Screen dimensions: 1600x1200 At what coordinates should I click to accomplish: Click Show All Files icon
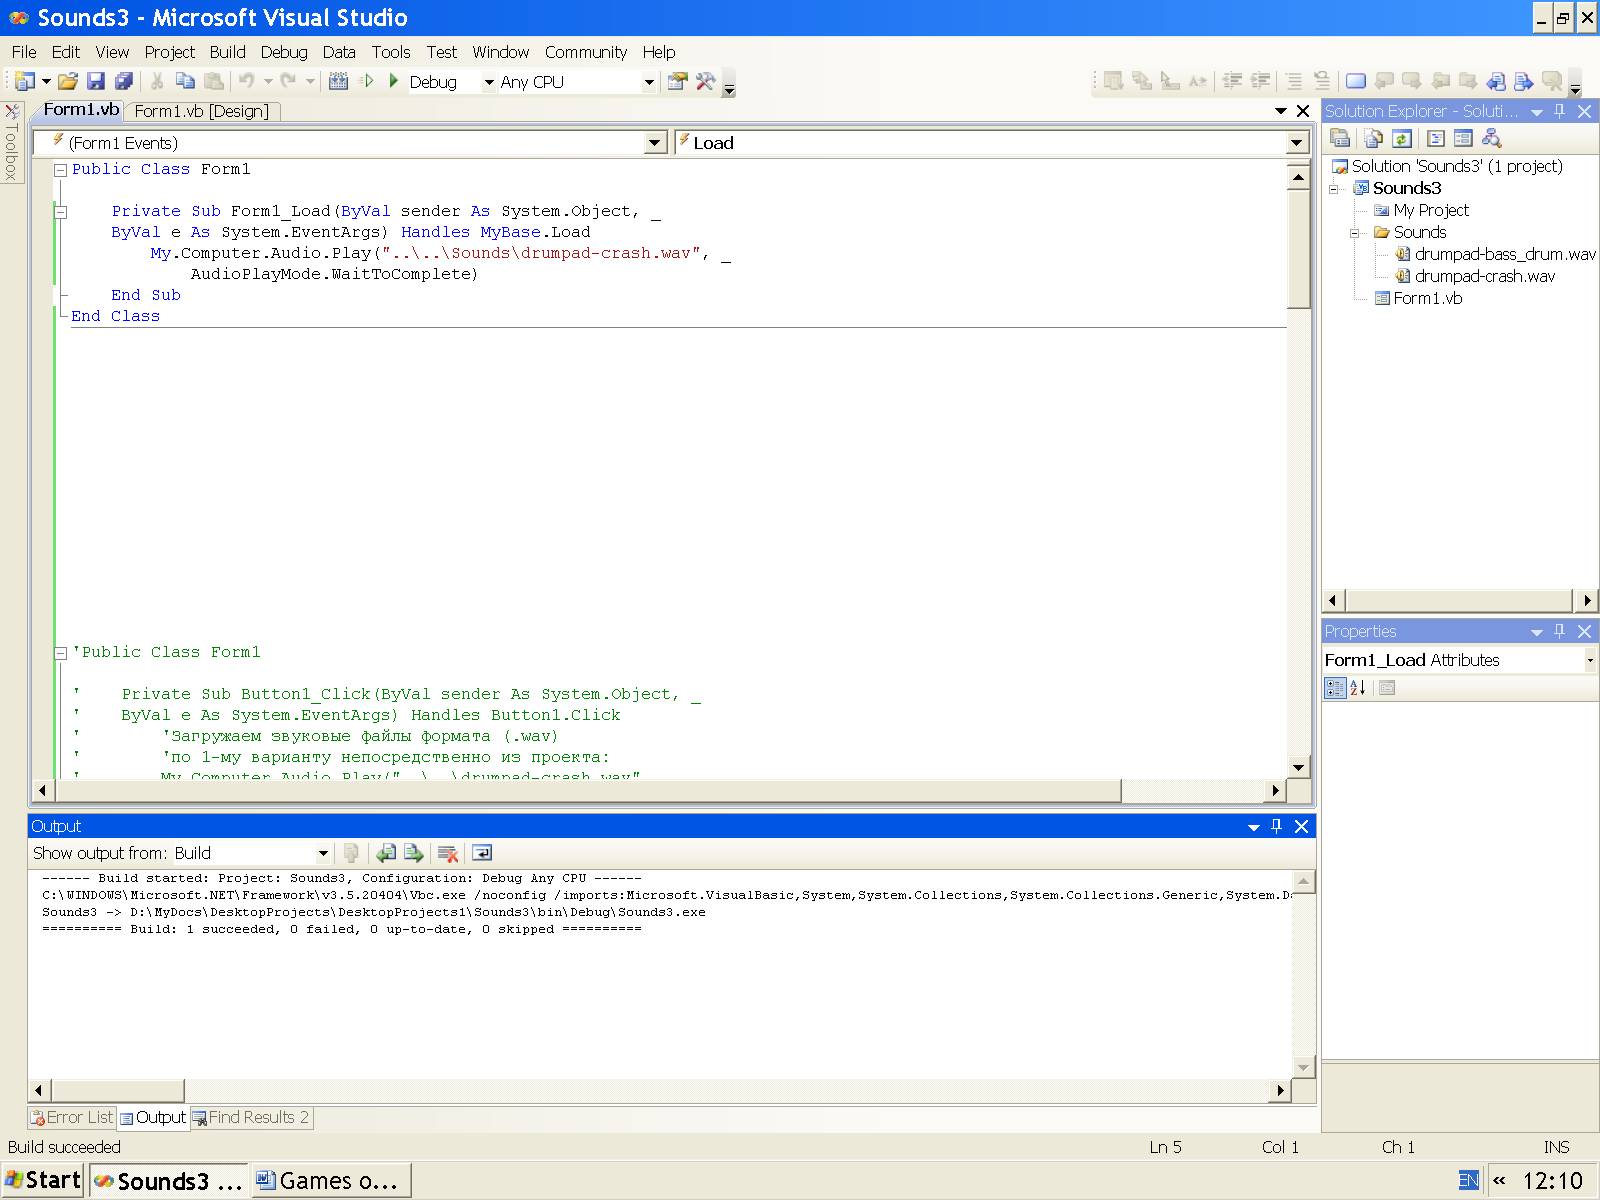click(x=1374, y=139)
